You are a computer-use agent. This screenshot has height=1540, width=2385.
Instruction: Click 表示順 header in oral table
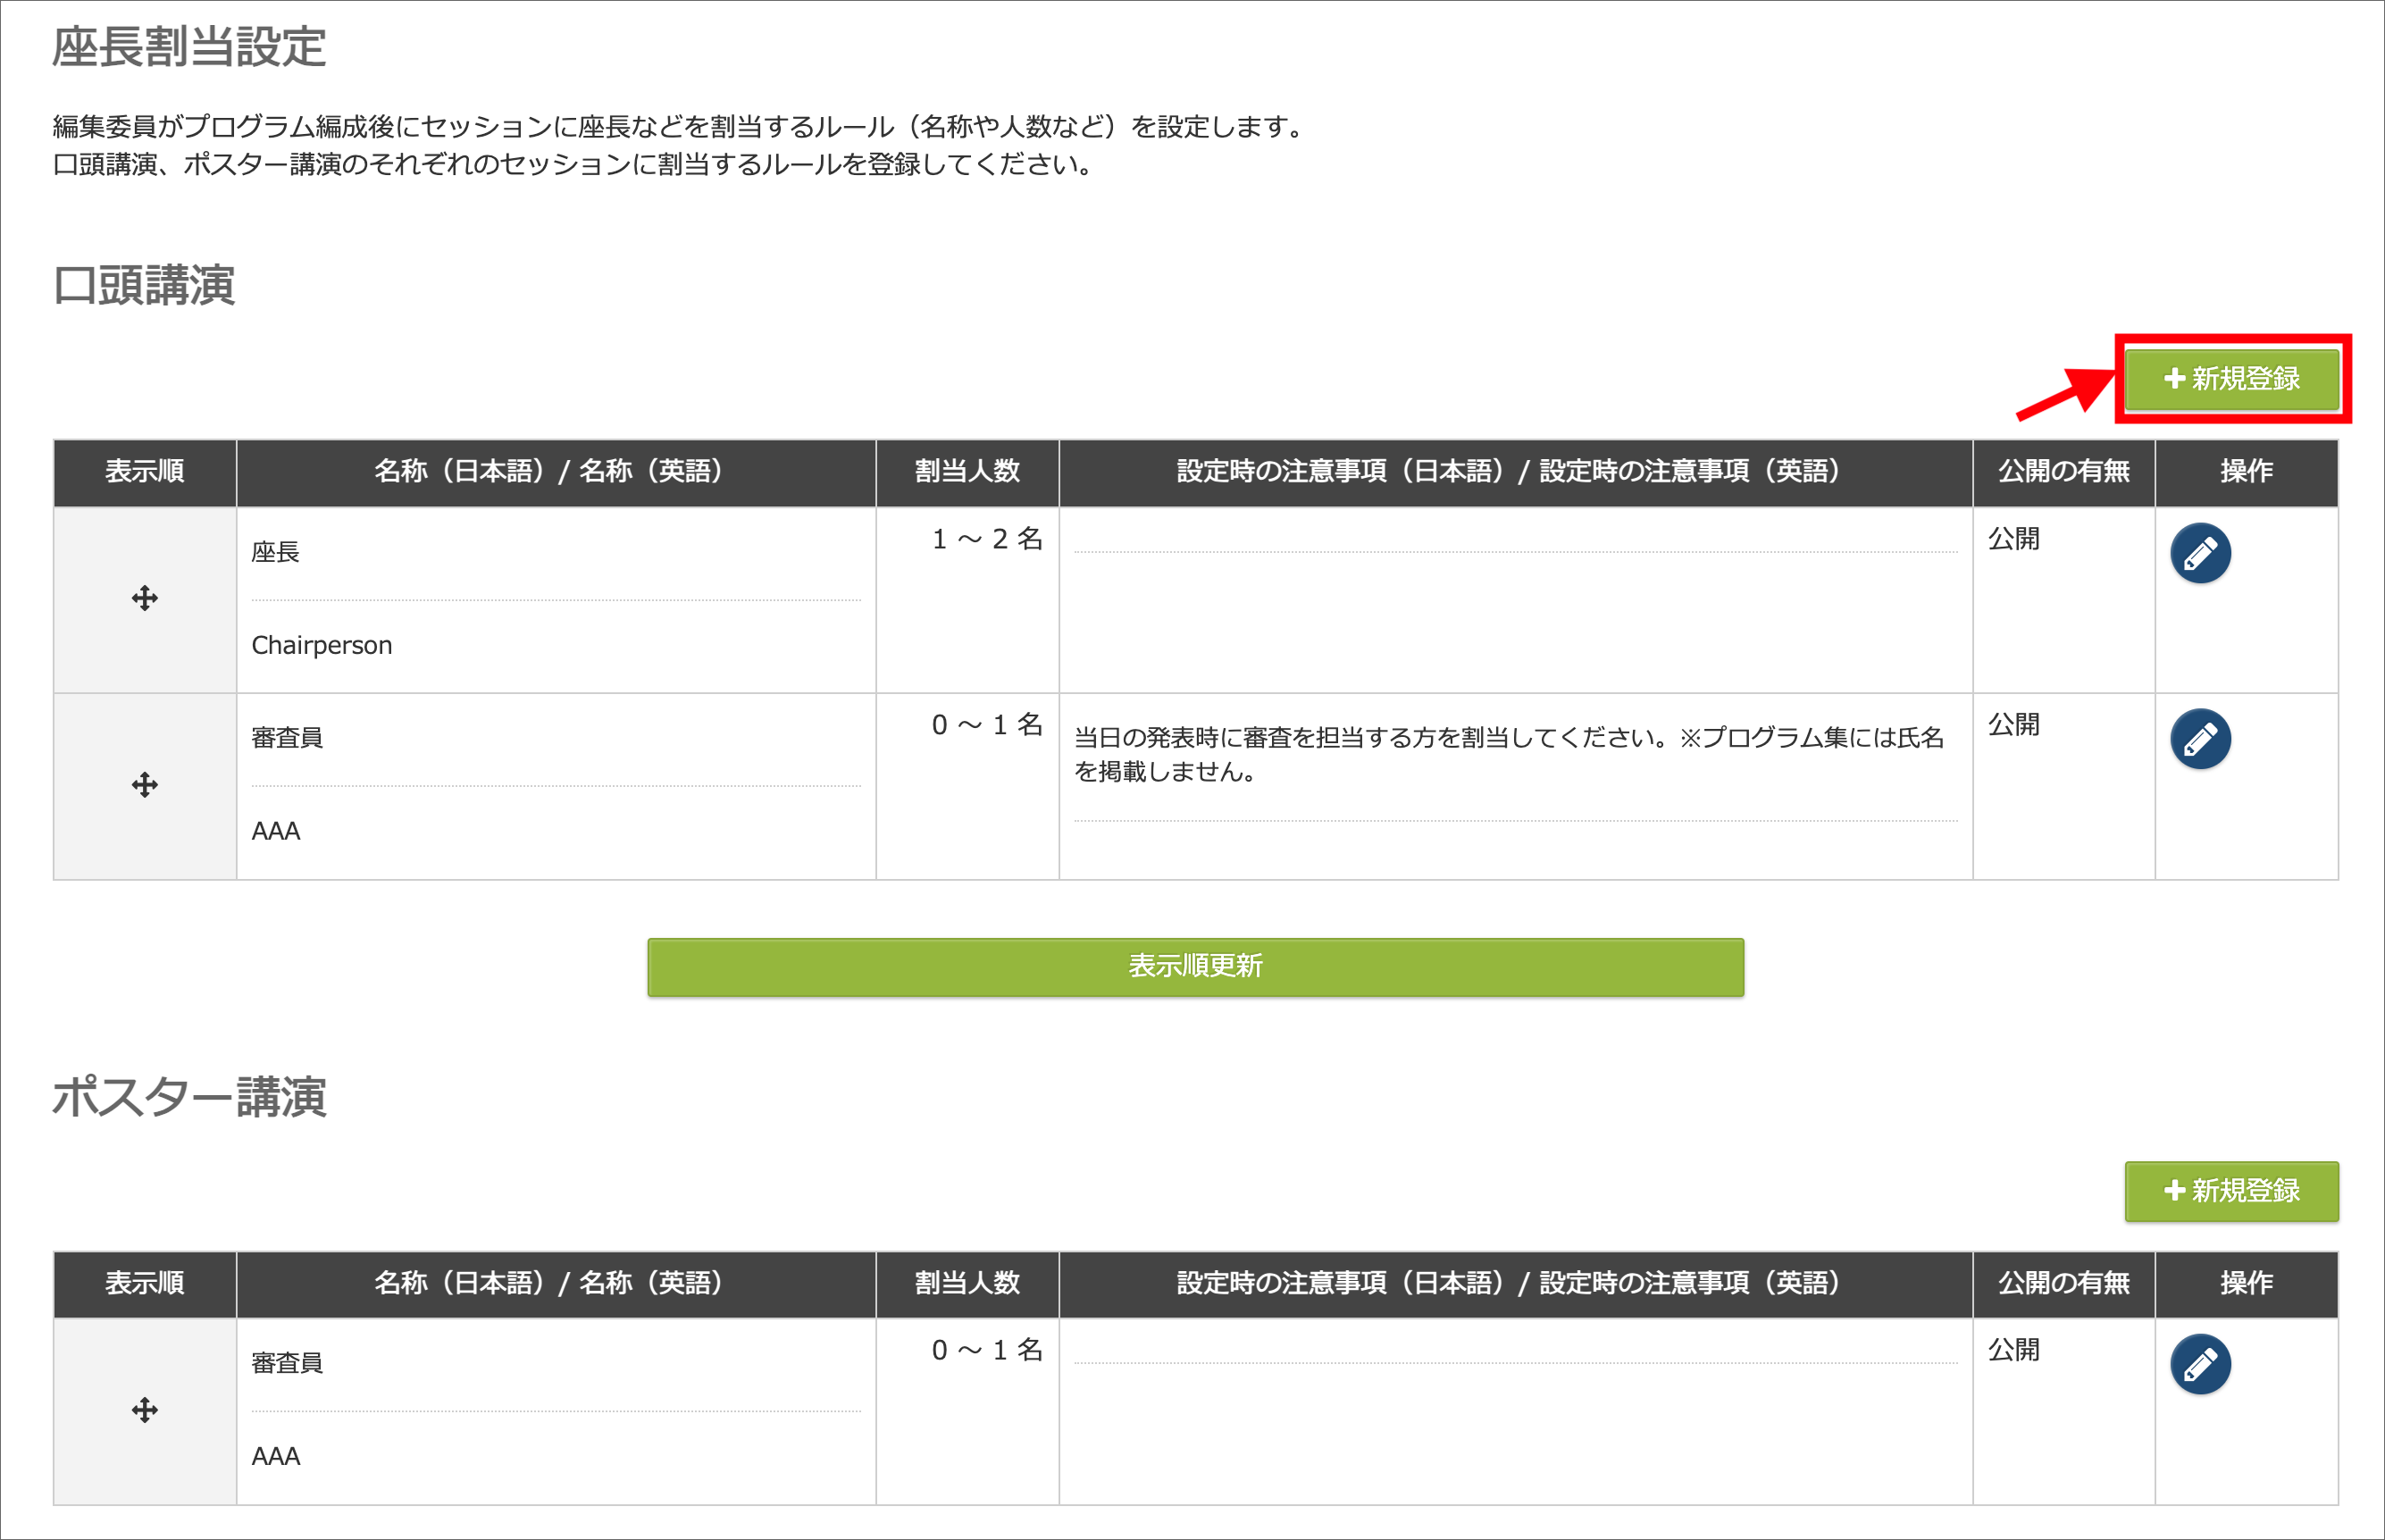(x=145, y=471)
